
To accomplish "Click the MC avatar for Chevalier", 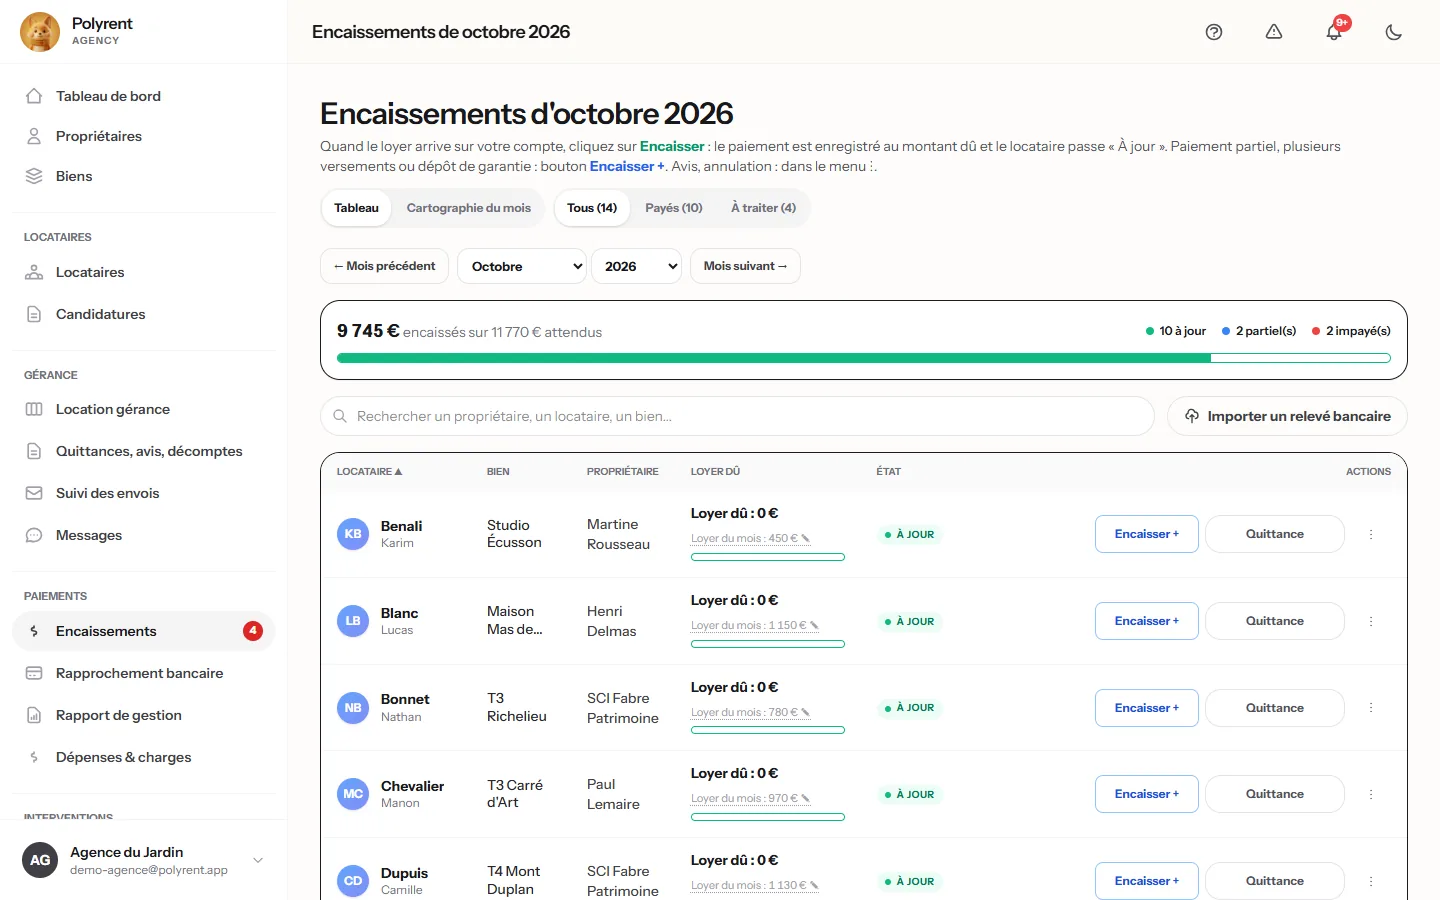I will (353, 794).
